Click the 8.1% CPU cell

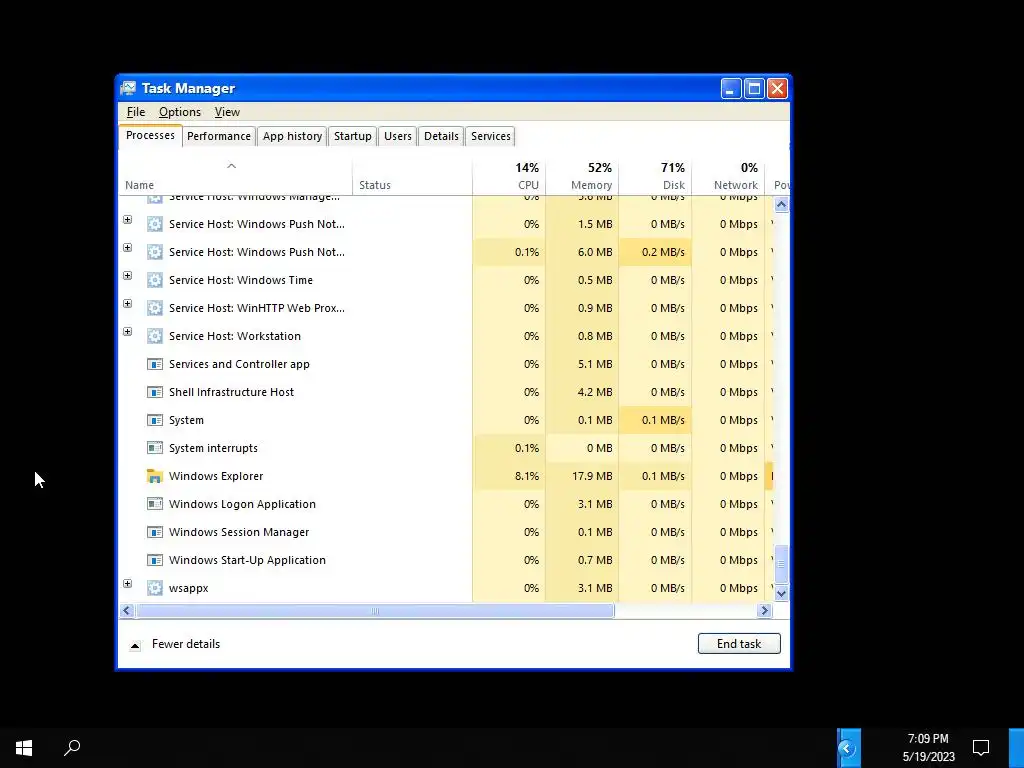[x=509, y=476]
